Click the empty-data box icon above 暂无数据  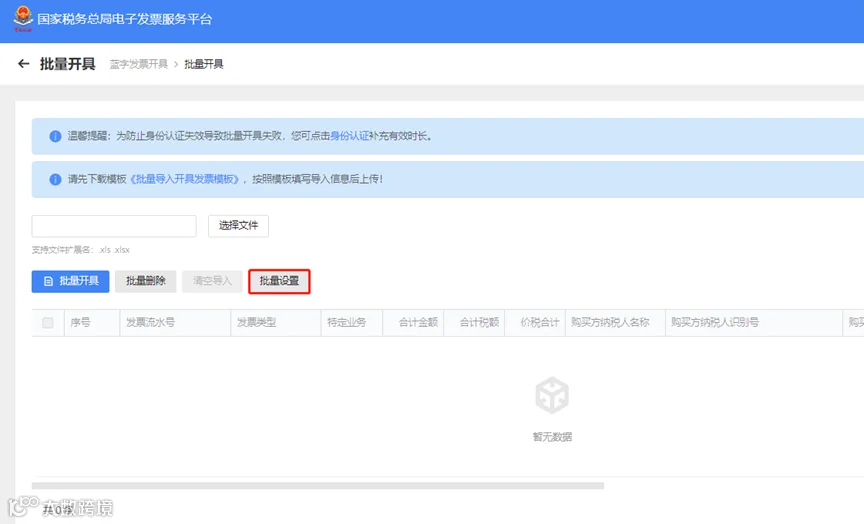coord(552,395)
